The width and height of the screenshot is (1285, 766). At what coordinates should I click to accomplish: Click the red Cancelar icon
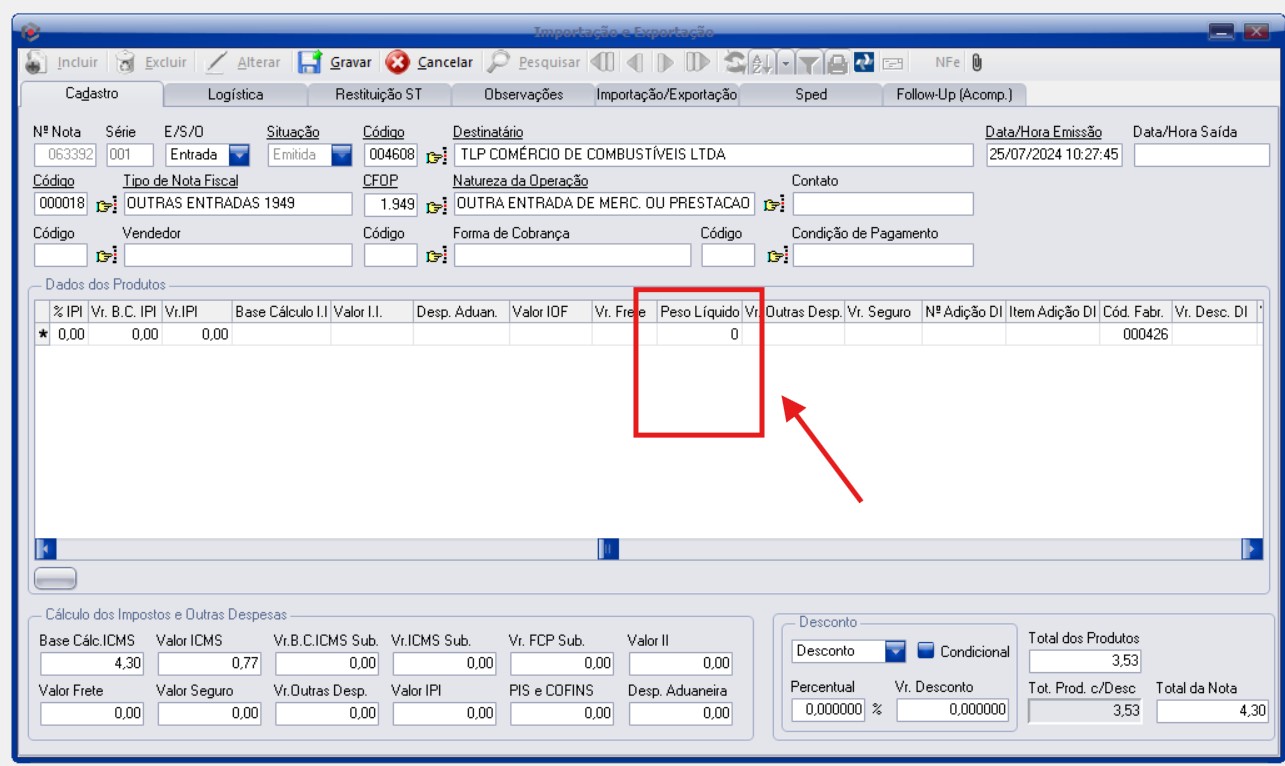(397, 62)
